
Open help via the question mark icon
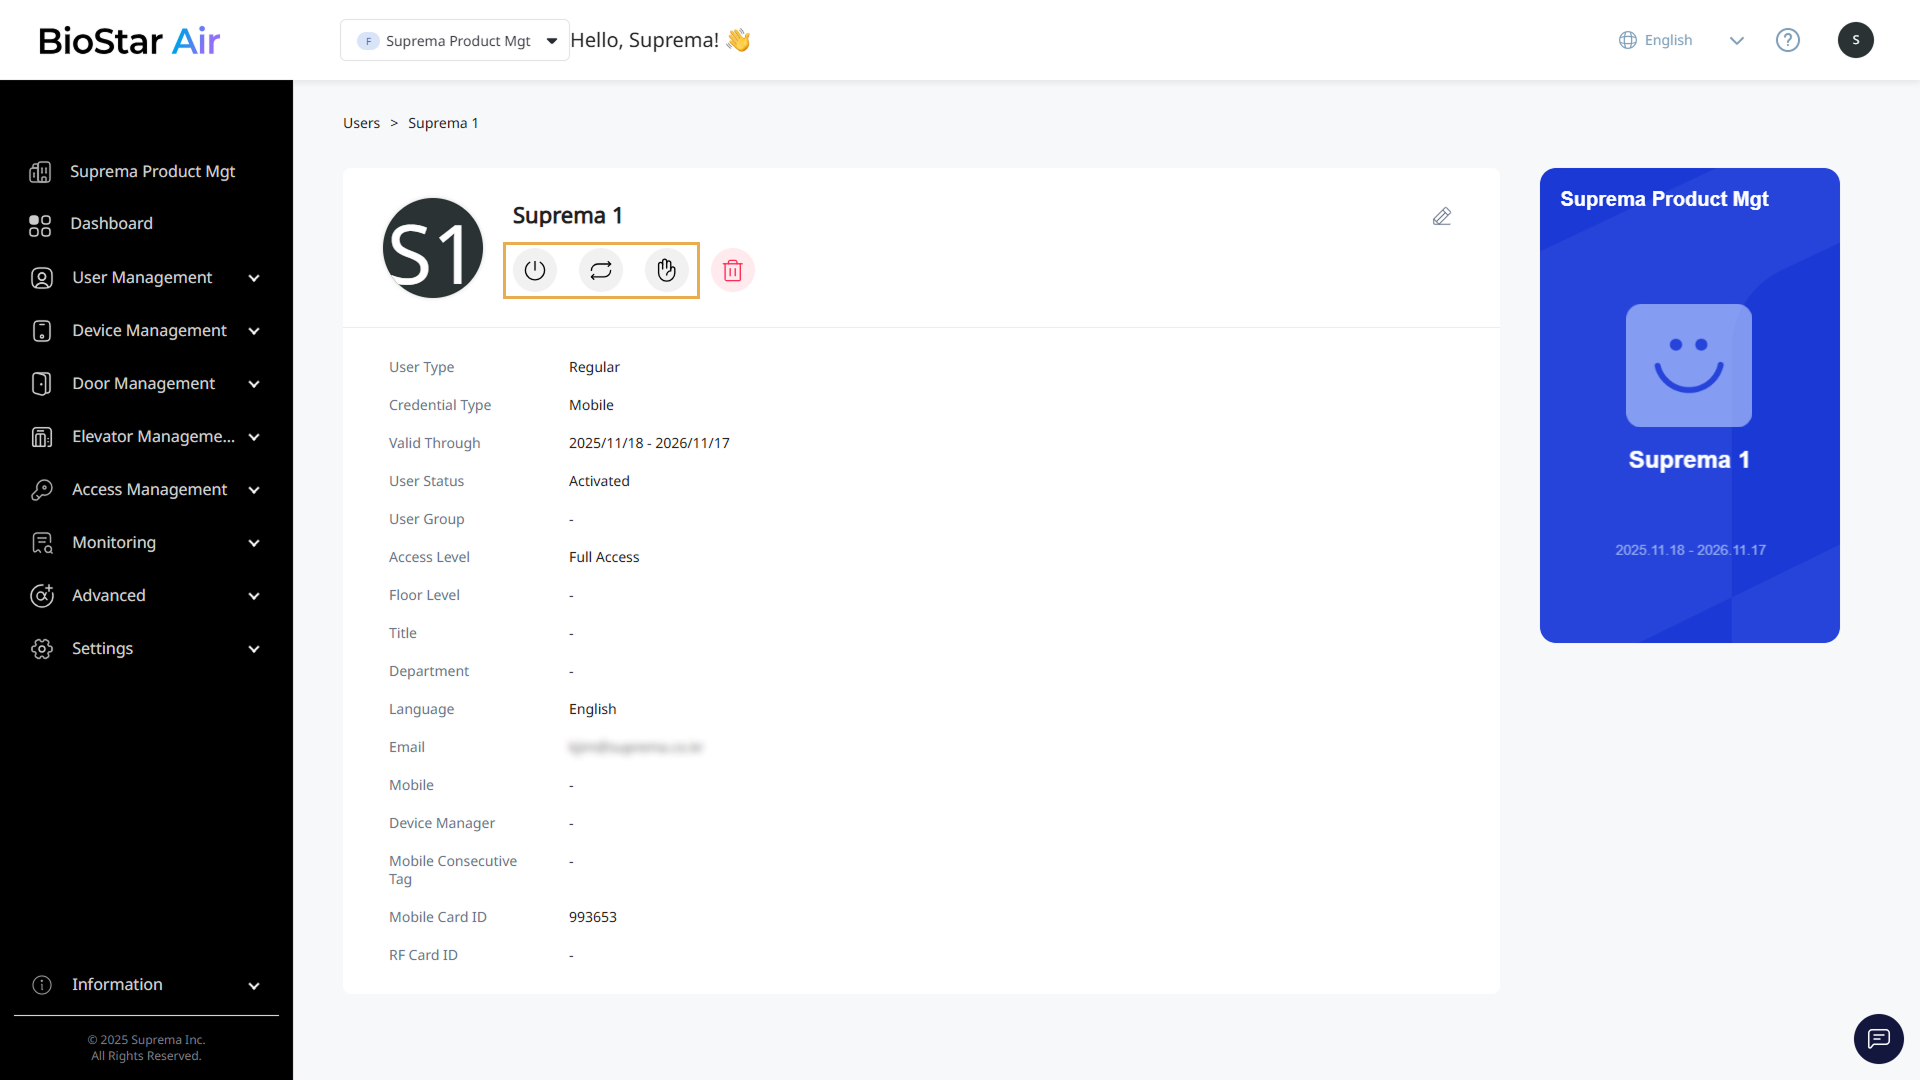click(1787, 40)
